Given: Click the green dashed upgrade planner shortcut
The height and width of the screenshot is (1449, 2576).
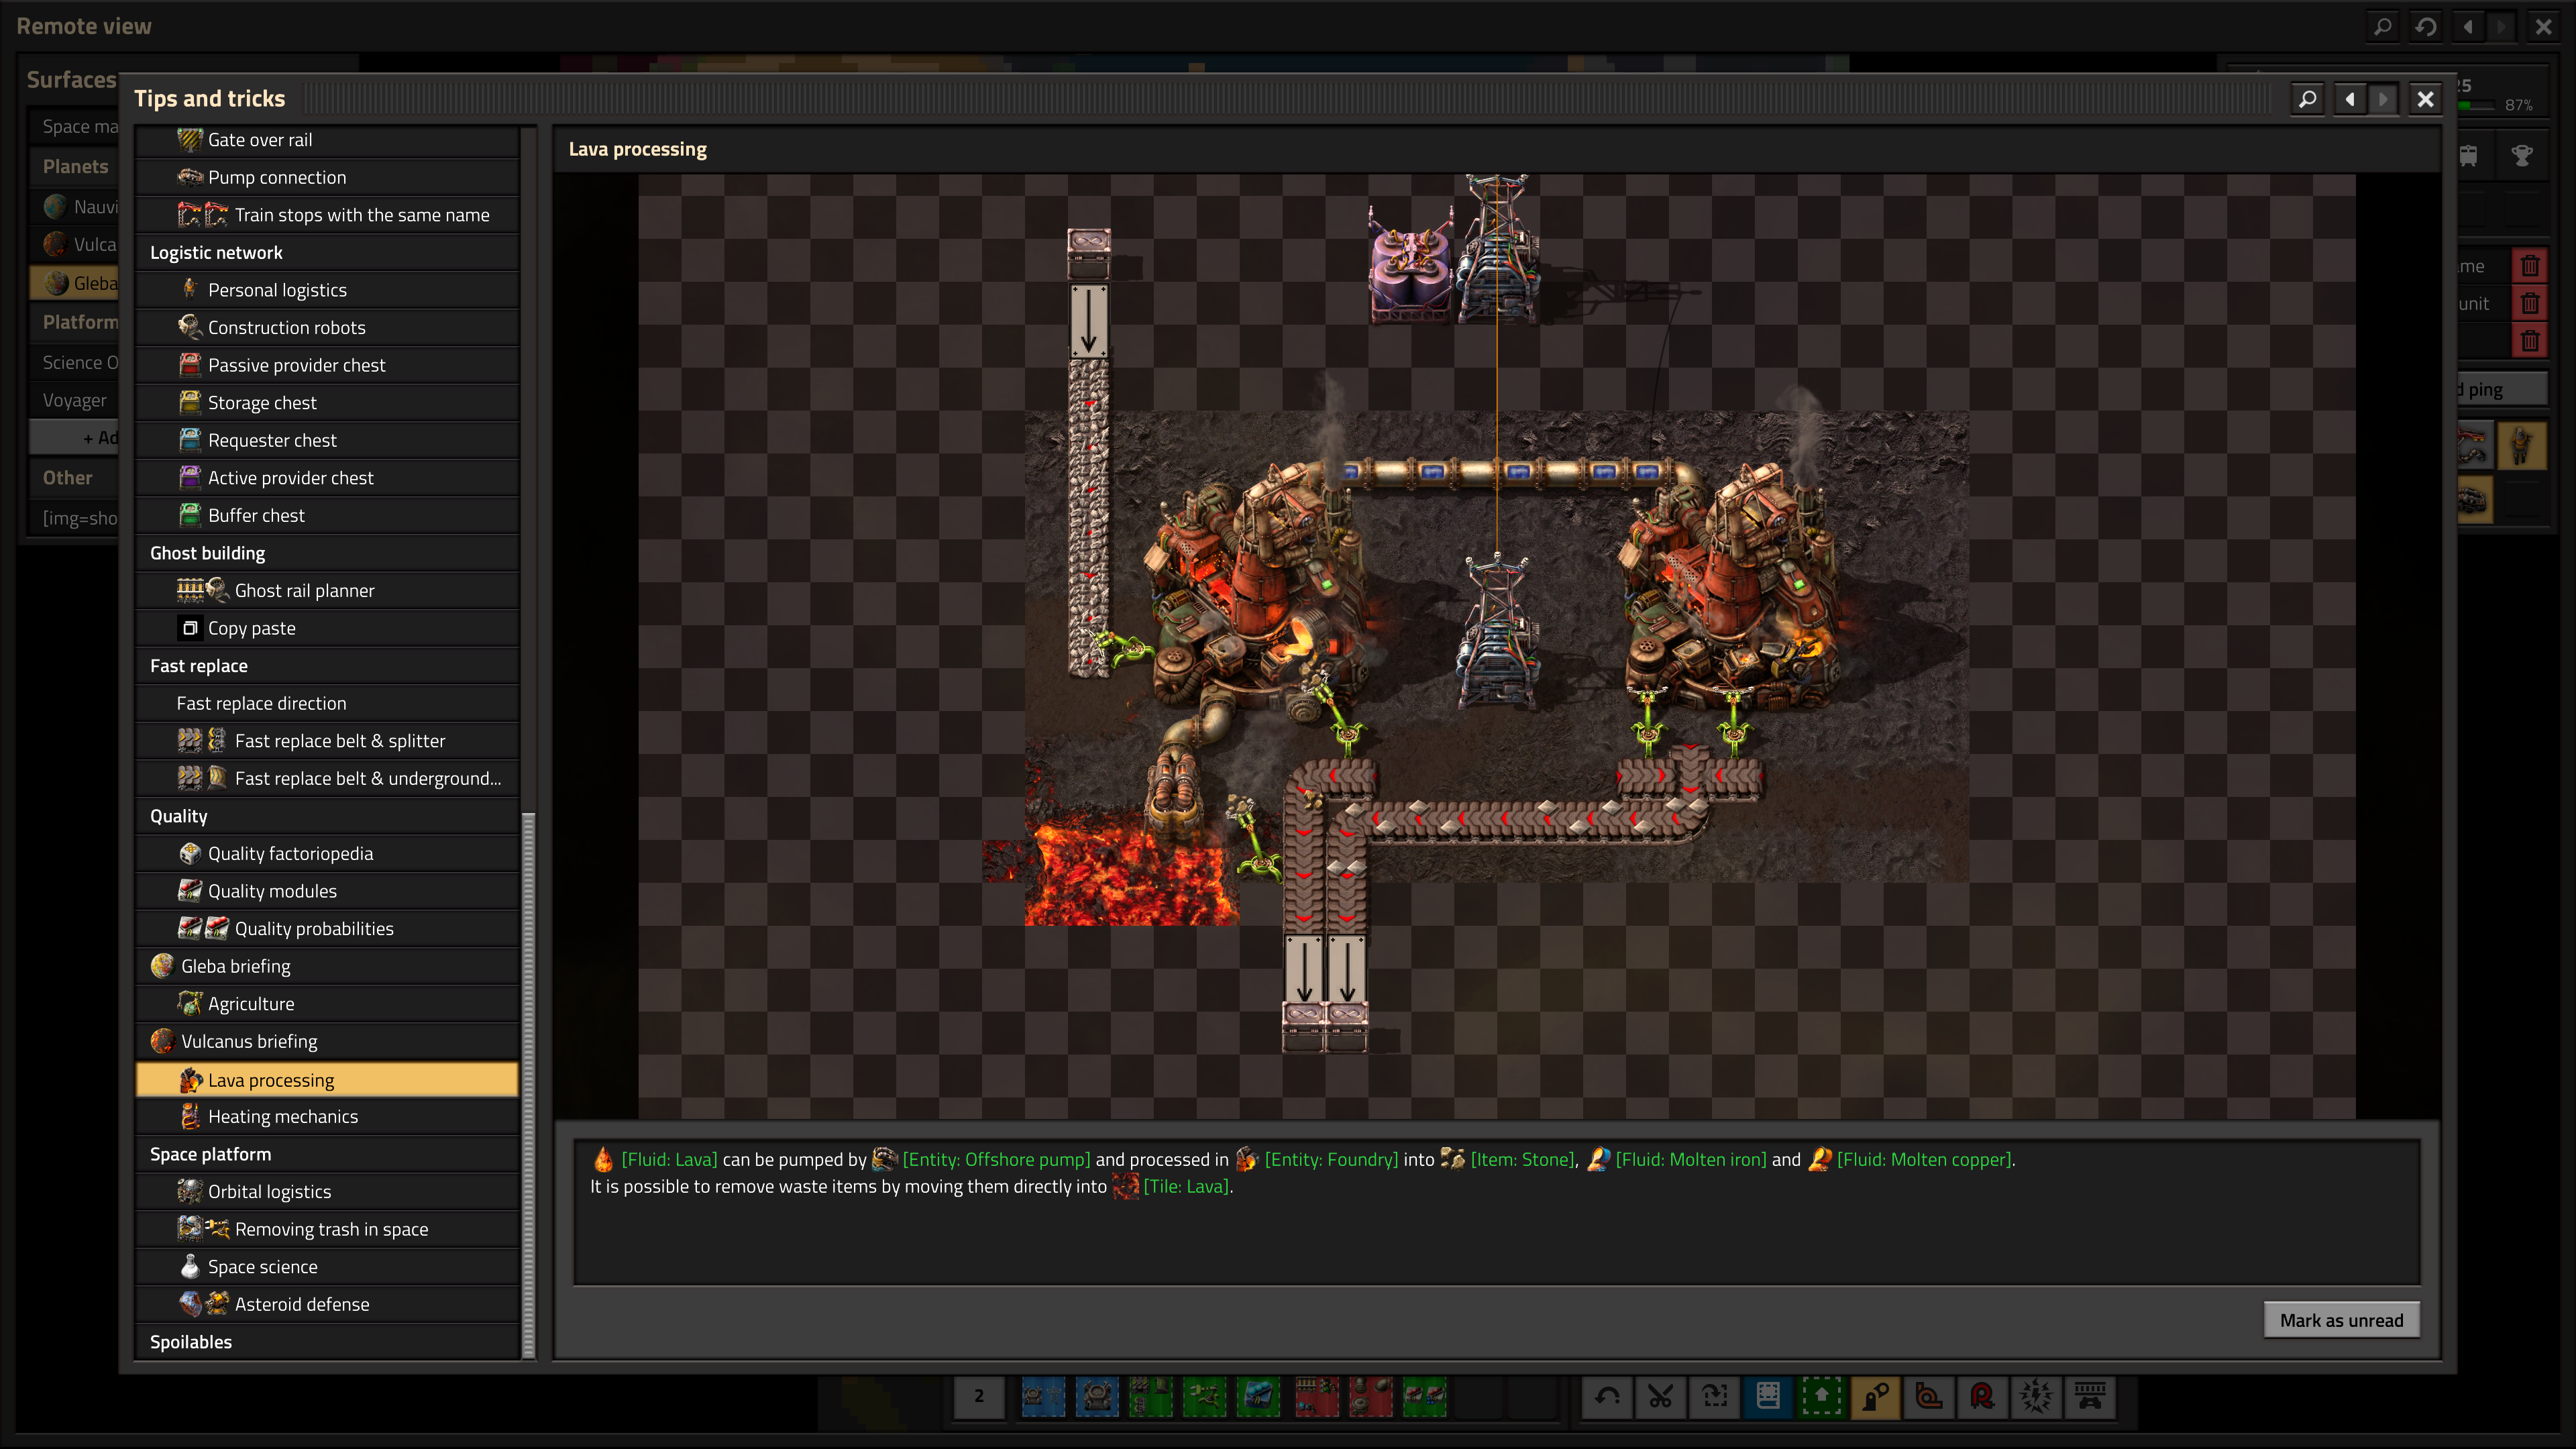Looking at the screenshot, I should tap(1822, 1397).
